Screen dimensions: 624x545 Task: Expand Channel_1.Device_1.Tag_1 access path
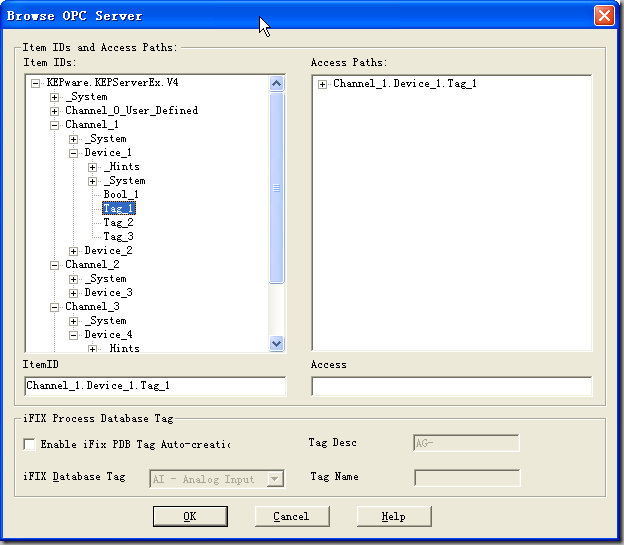point(322,84)
